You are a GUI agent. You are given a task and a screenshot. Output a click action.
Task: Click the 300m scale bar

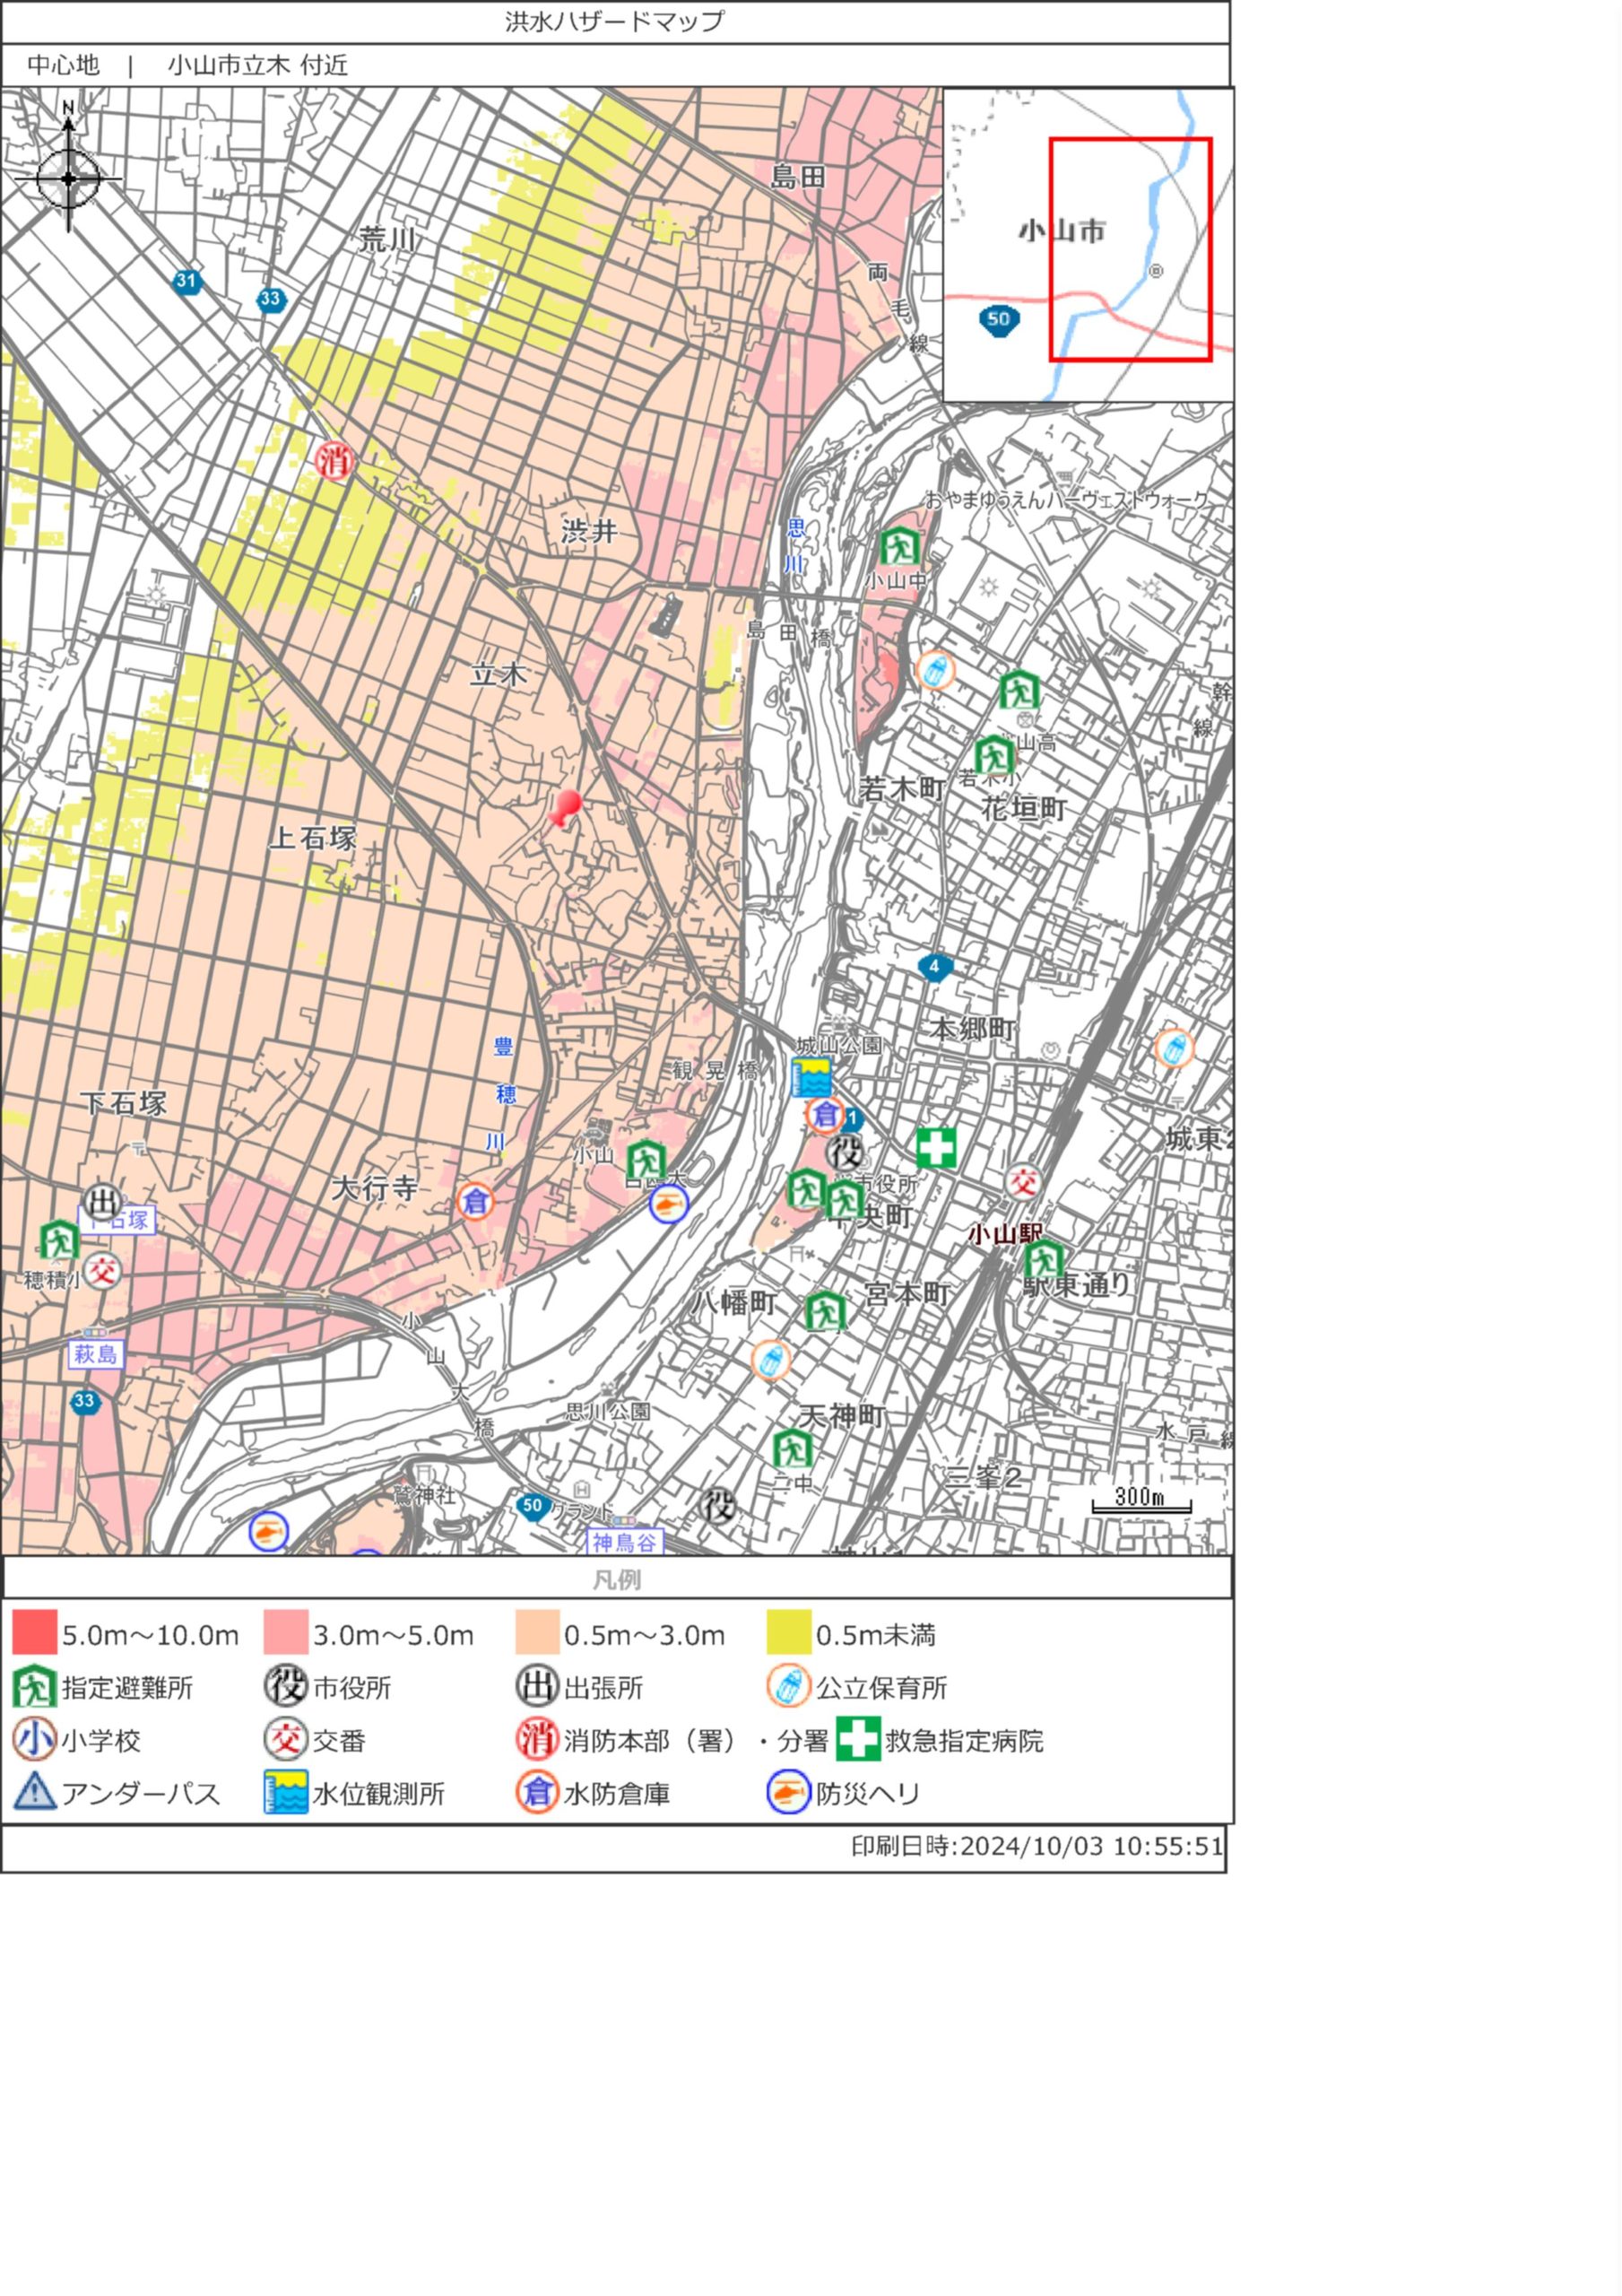coord(1140,1500)
